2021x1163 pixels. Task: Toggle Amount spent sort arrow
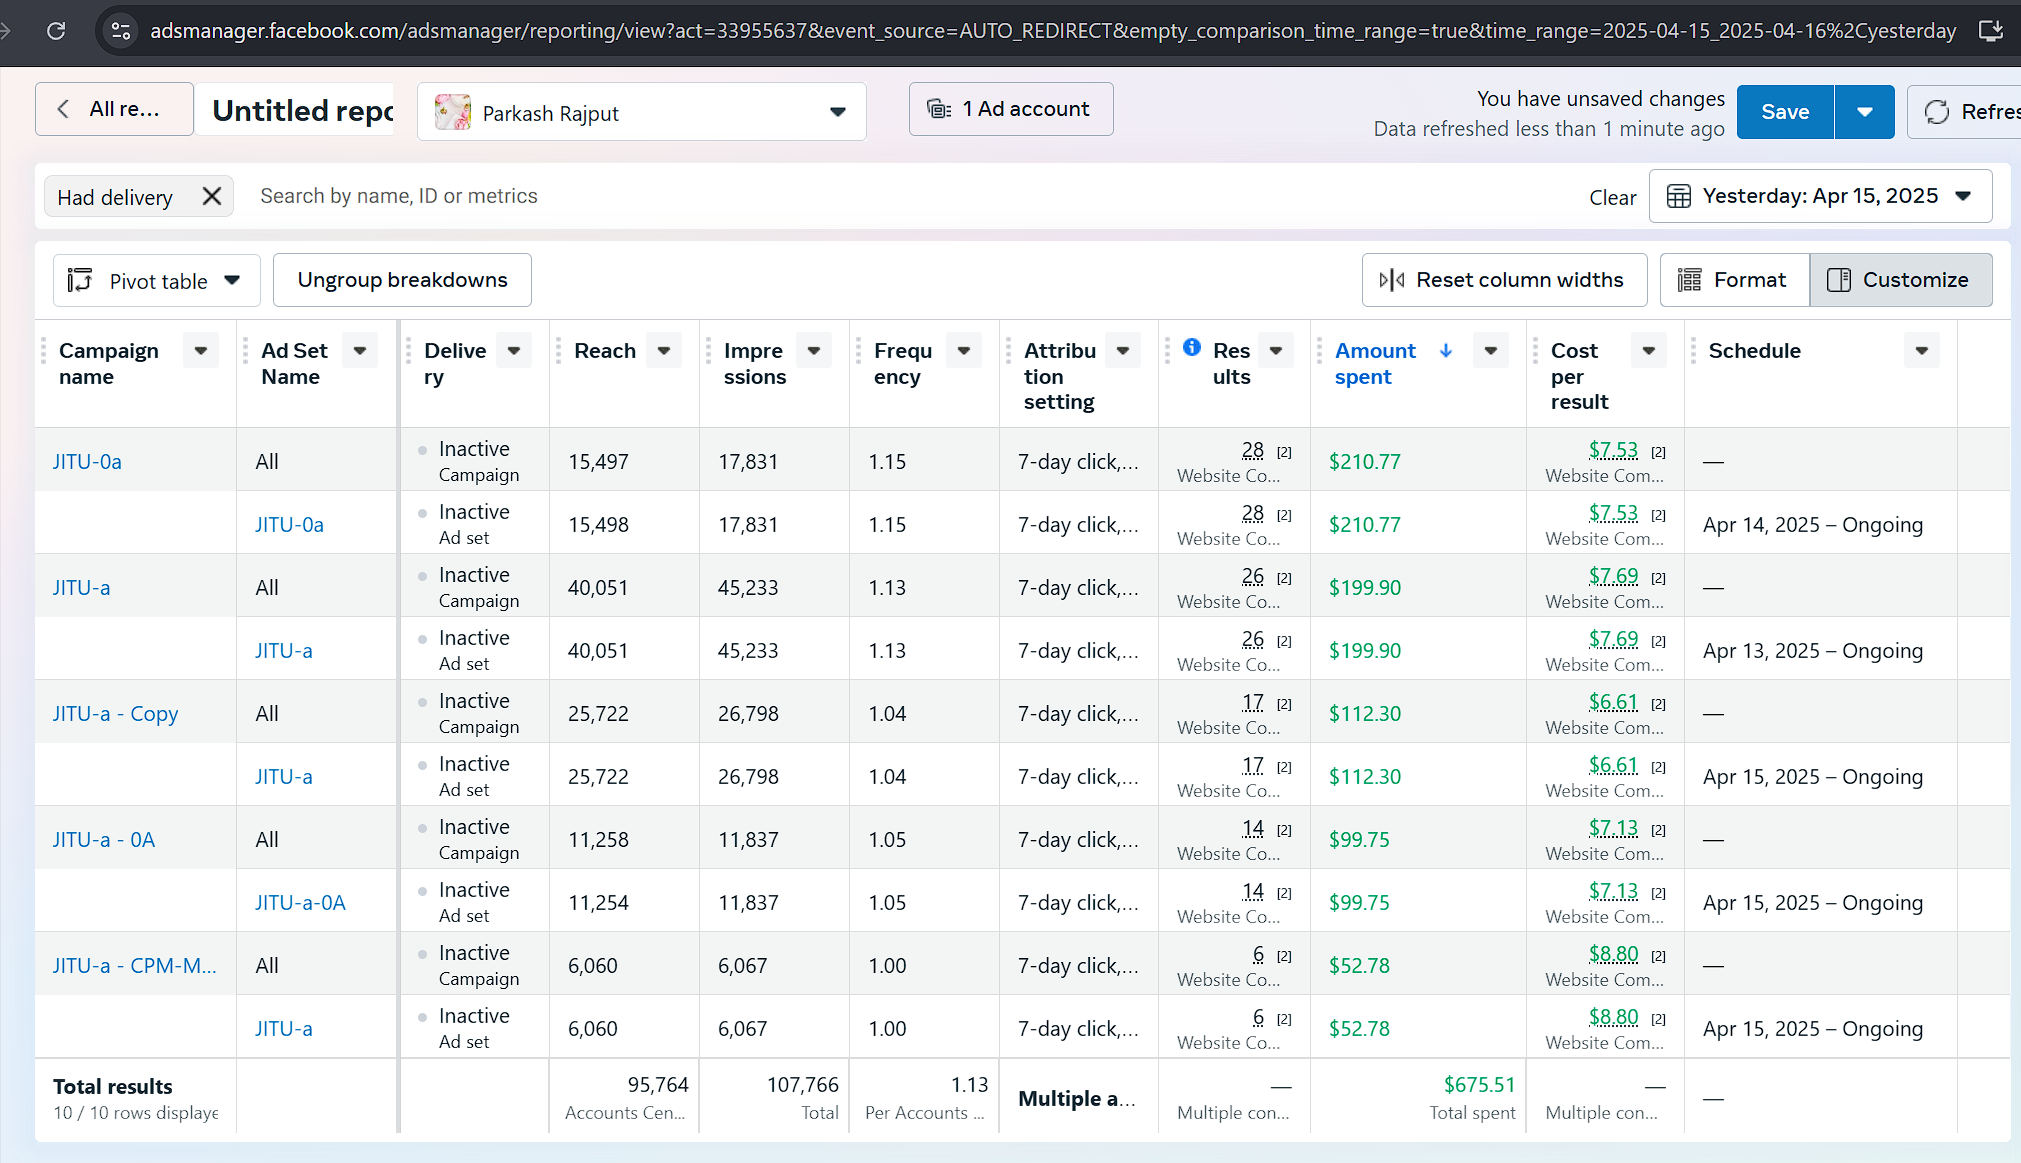[x=1446, y=350]
